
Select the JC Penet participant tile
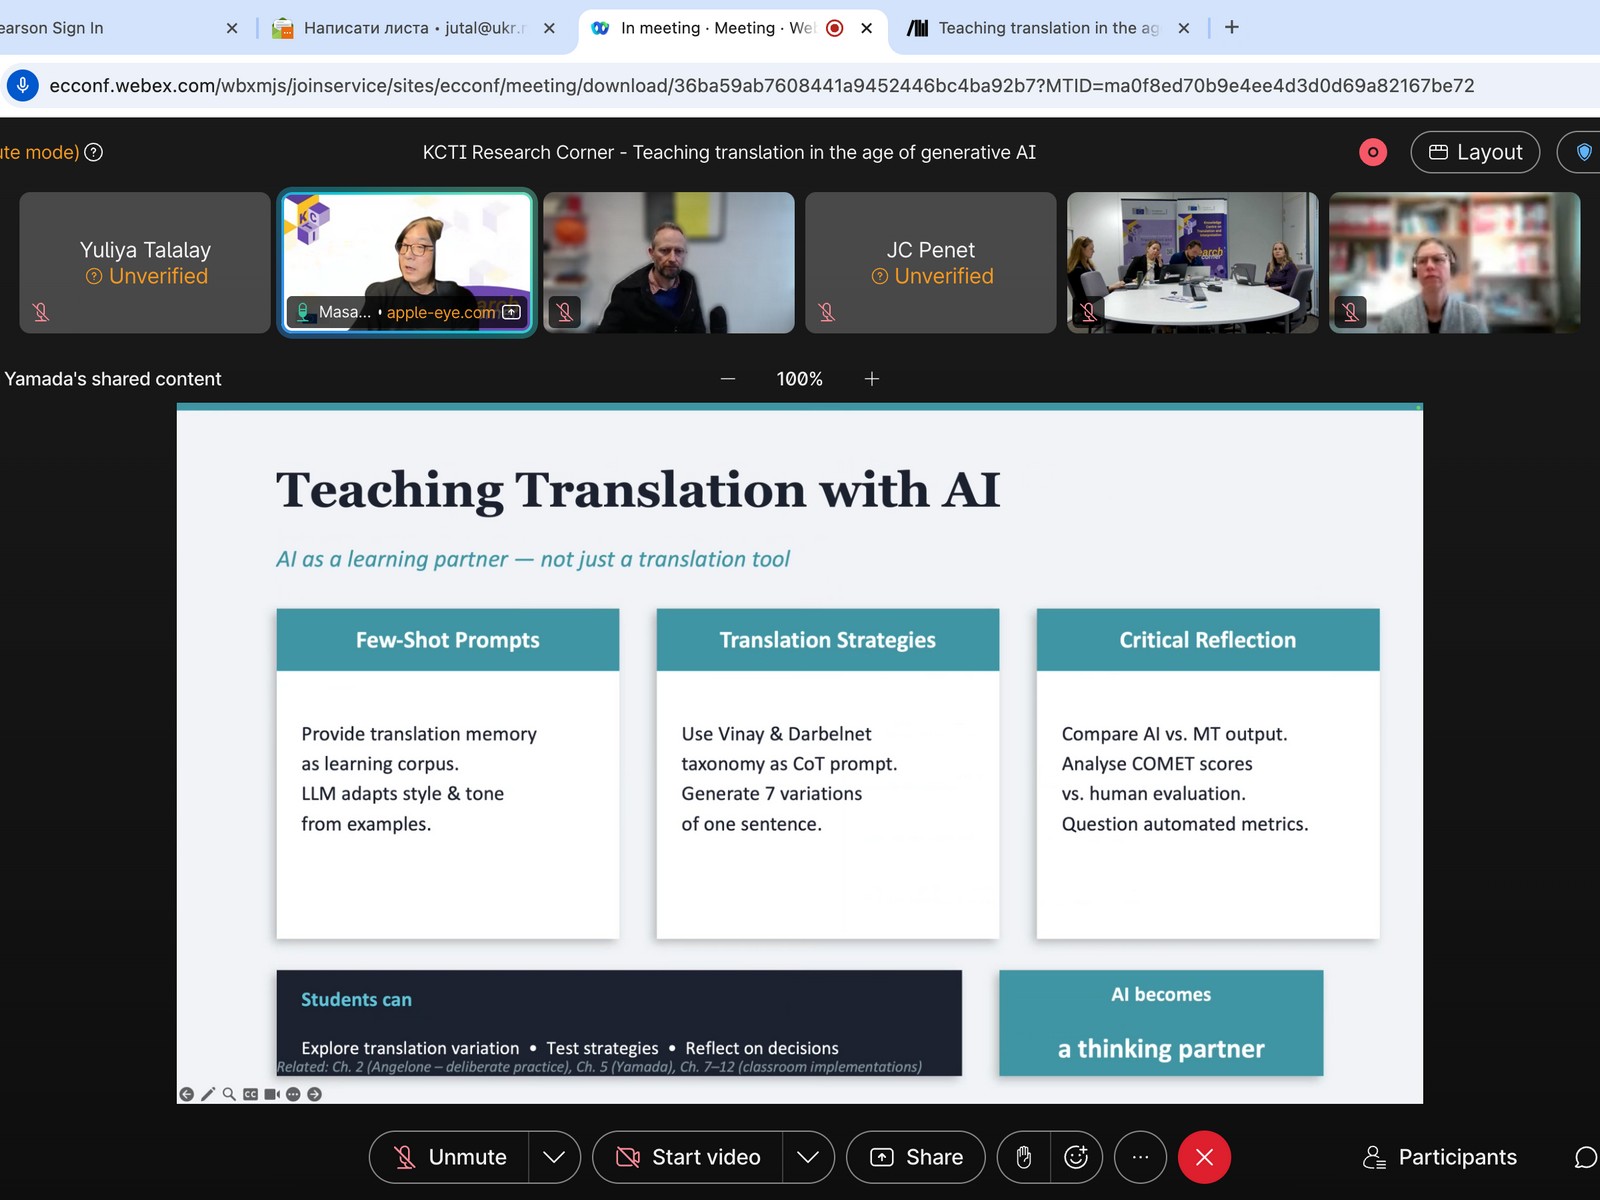click(930, 262)
